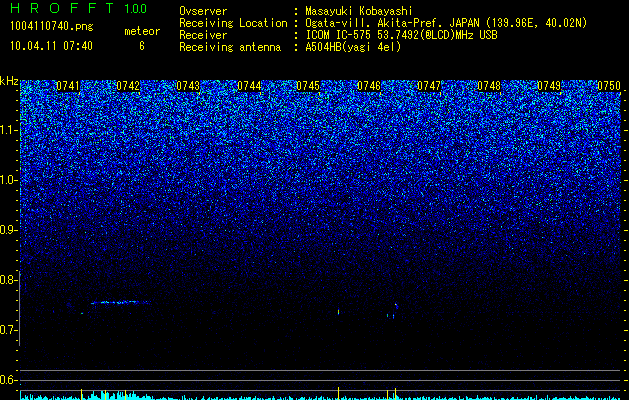Click the 0748 time marker
The image size is (629, 400).
[x=489, y=86]
